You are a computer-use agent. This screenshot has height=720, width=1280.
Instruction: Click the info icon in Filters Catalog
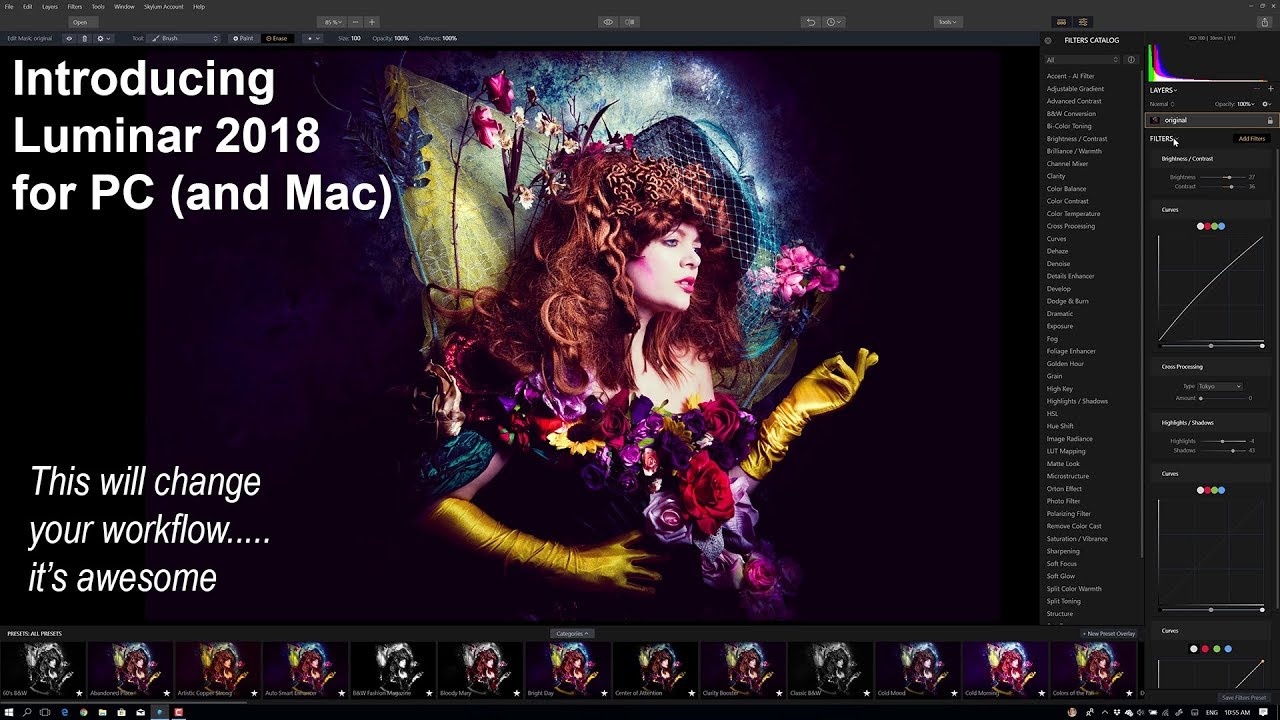1131,60
